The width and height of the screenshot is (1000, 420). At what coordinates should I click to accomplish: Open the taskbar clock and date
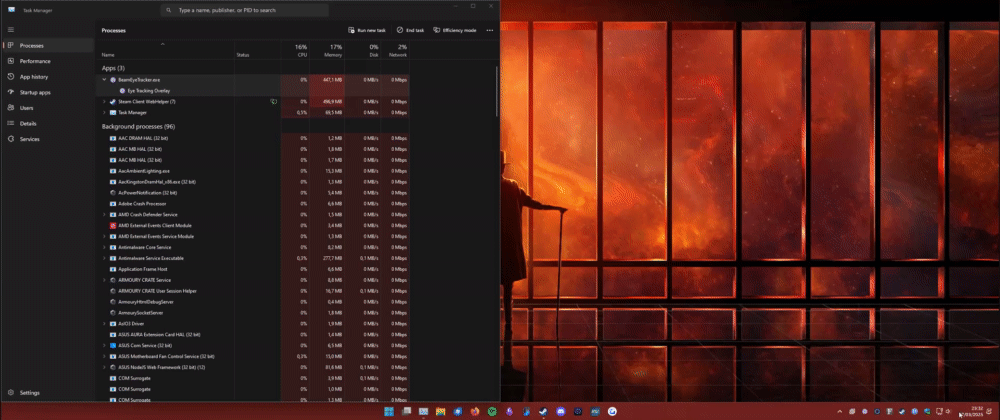(971, 411)
